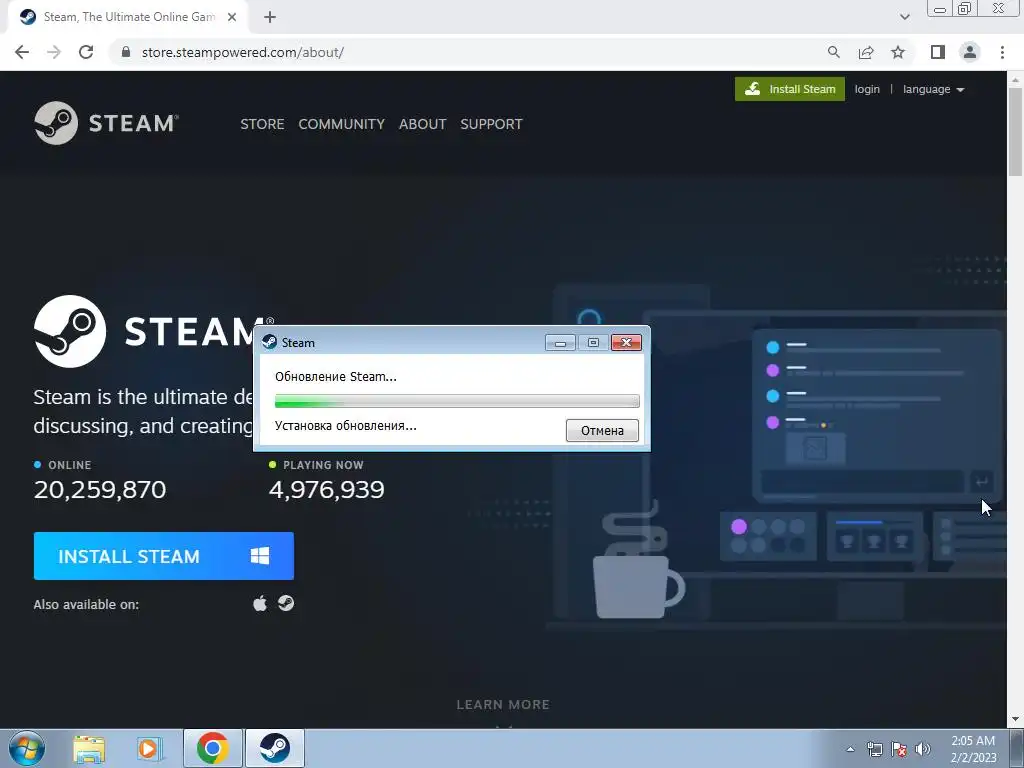Open File Explorer from the taskbar
Screen dimensions: 1024x768
(x=89, y=748)
